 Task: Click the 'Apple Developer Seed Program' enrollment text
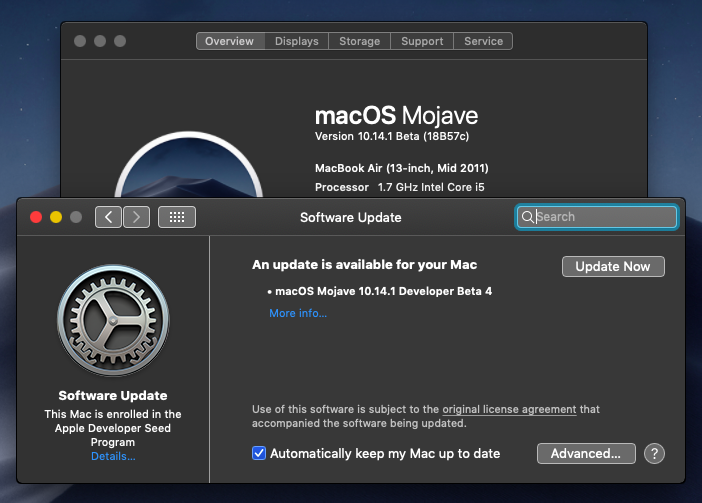[113, 428]
